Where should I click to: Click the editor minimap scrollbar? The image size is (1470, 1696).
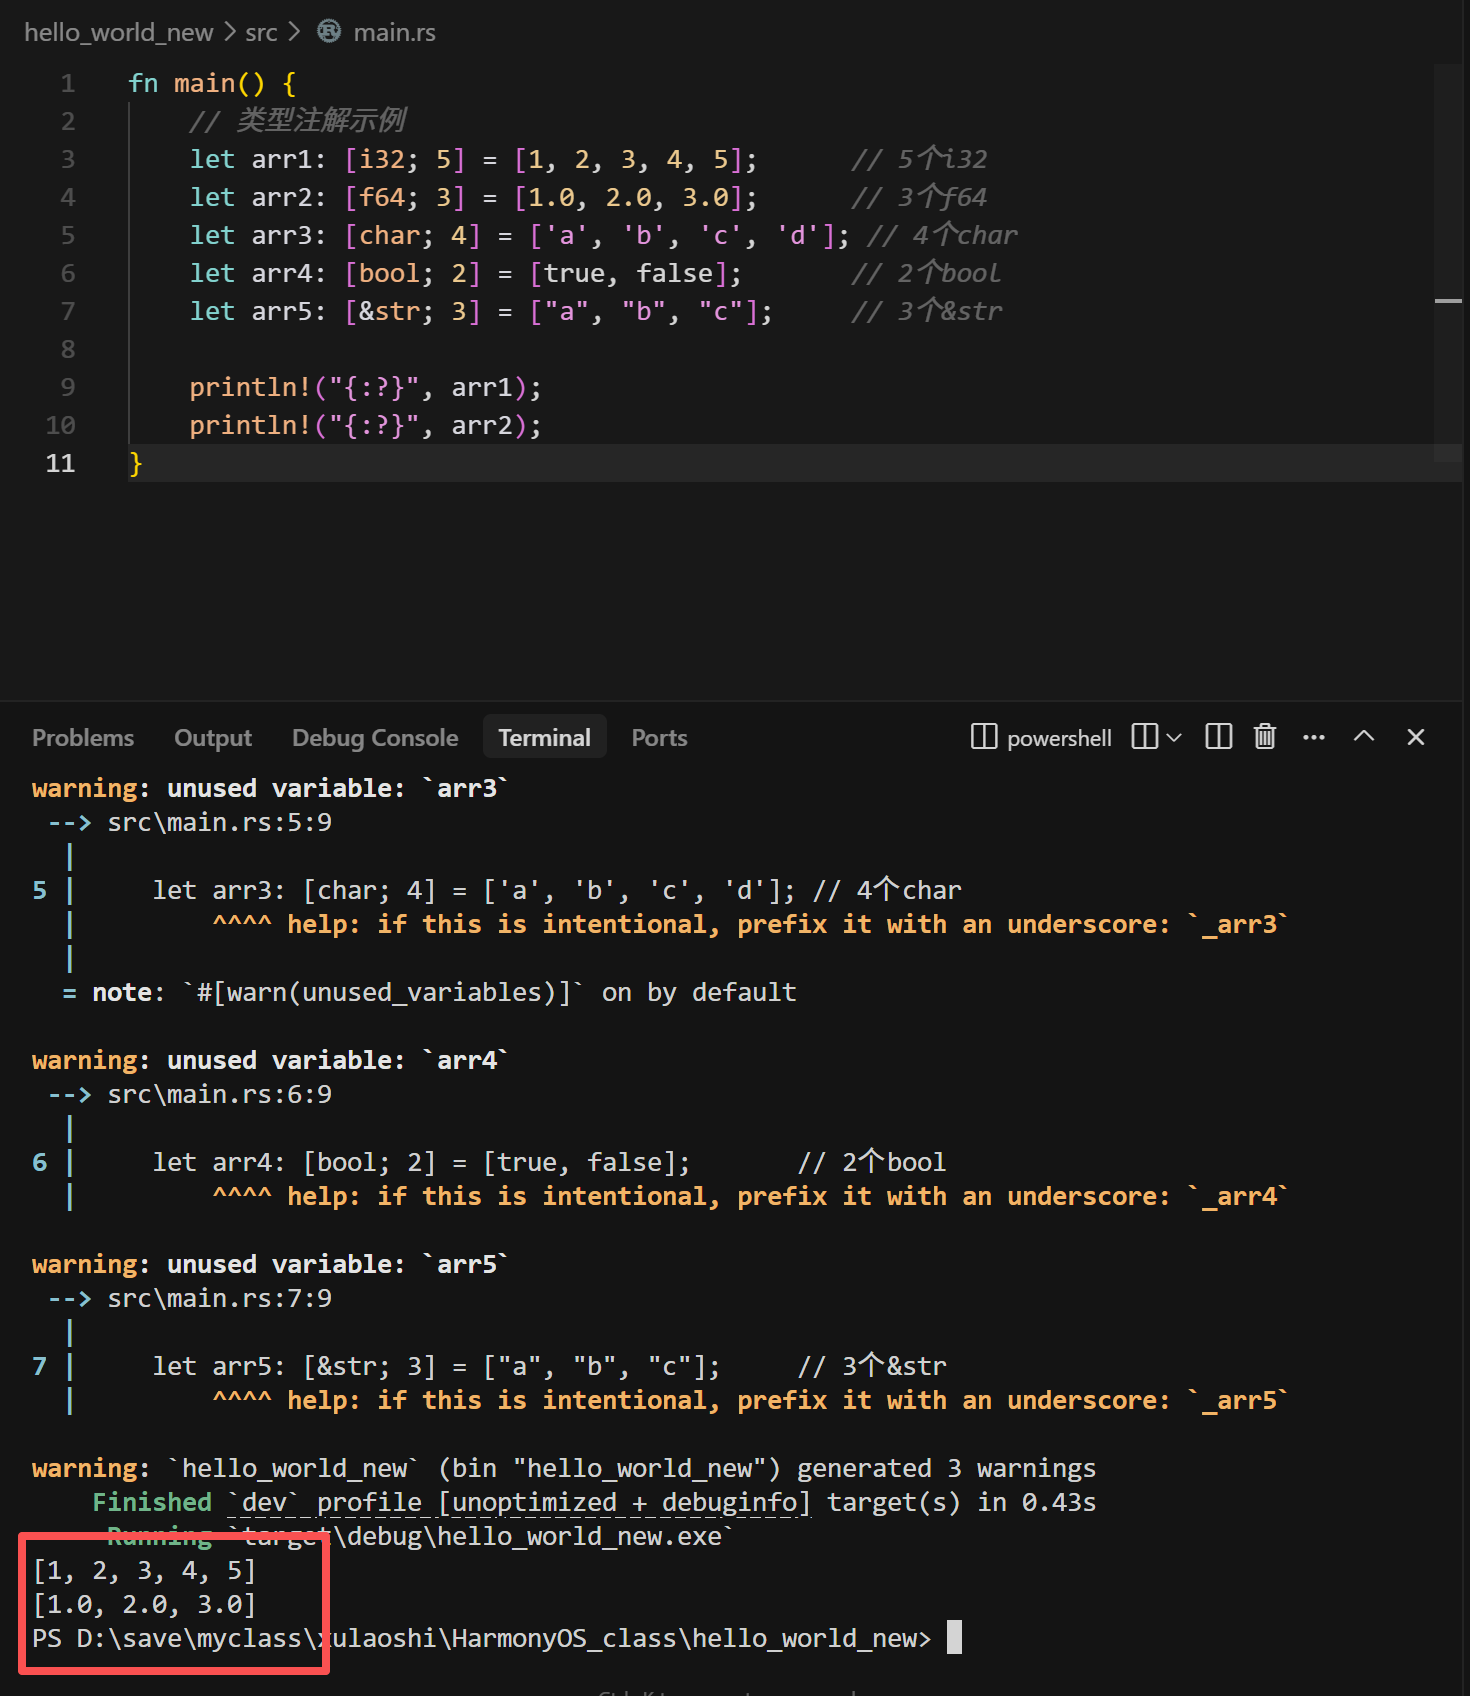click(x=1448, y=262)
